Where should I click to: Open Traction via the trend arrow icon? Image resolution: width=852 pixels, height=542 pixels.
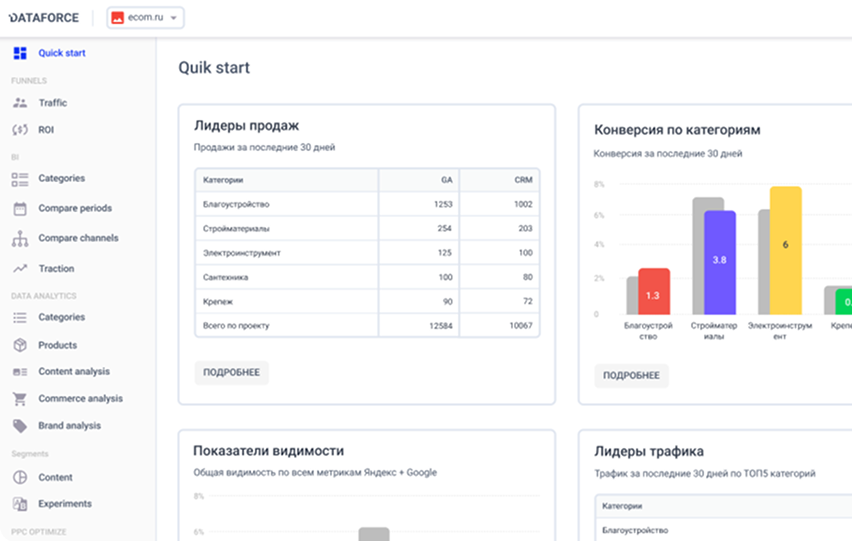pos(20,269)
